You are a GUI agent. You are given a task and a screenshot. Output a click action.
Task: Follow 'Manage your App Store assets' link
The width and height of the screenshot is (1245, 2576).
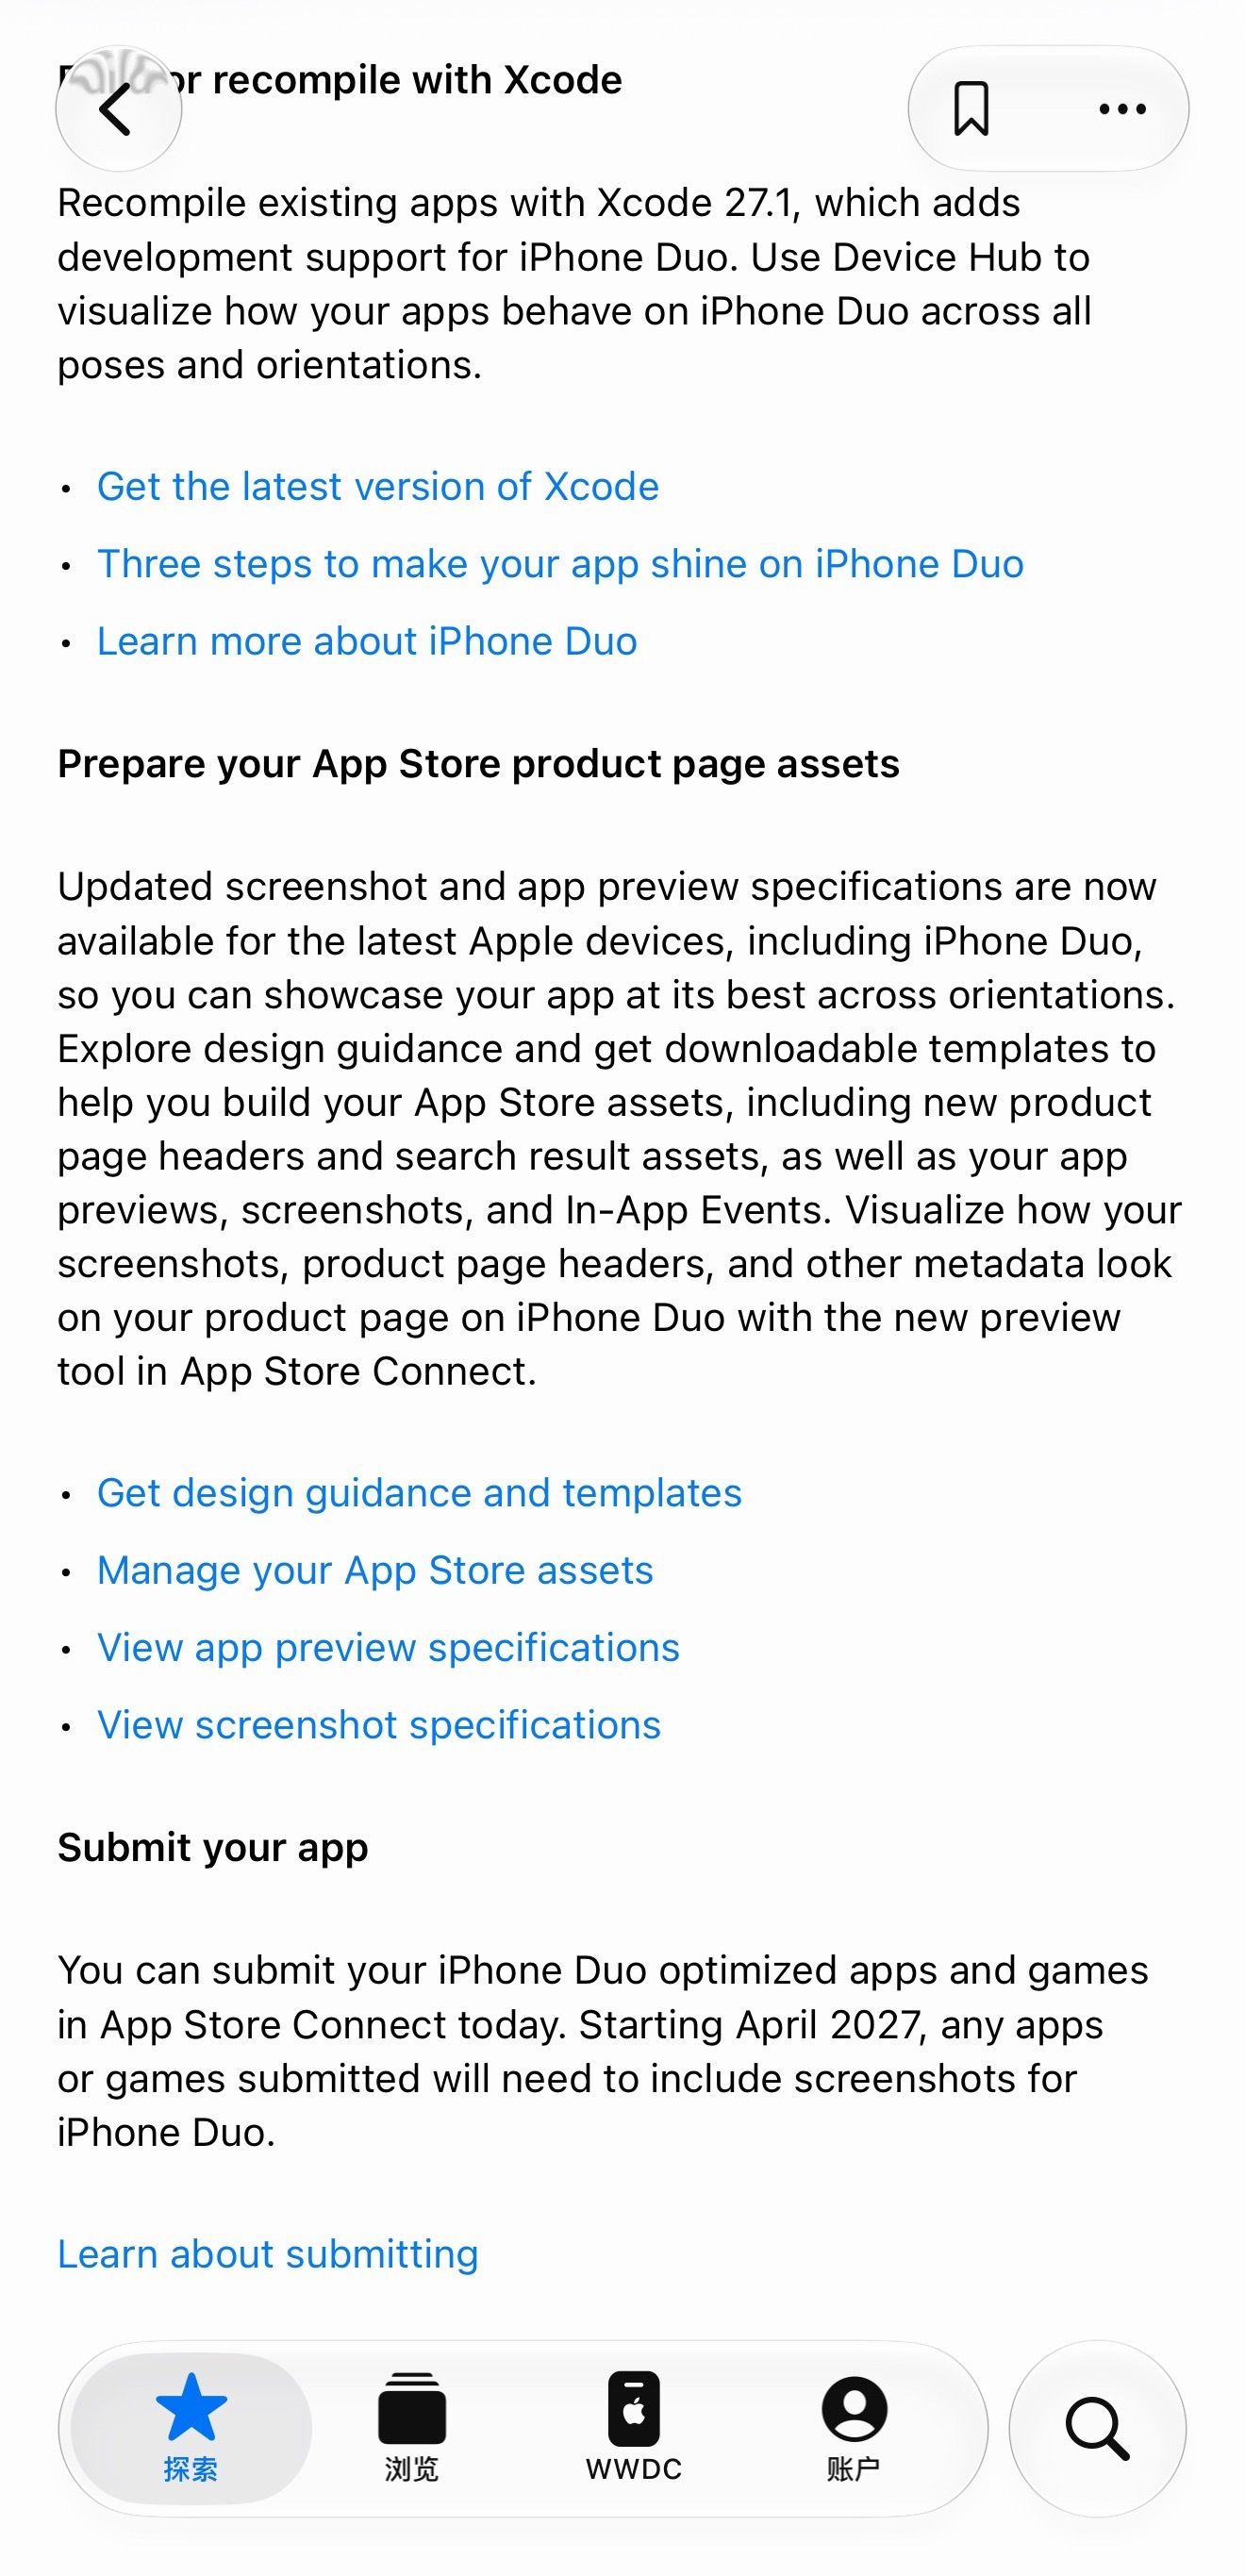375,1570
